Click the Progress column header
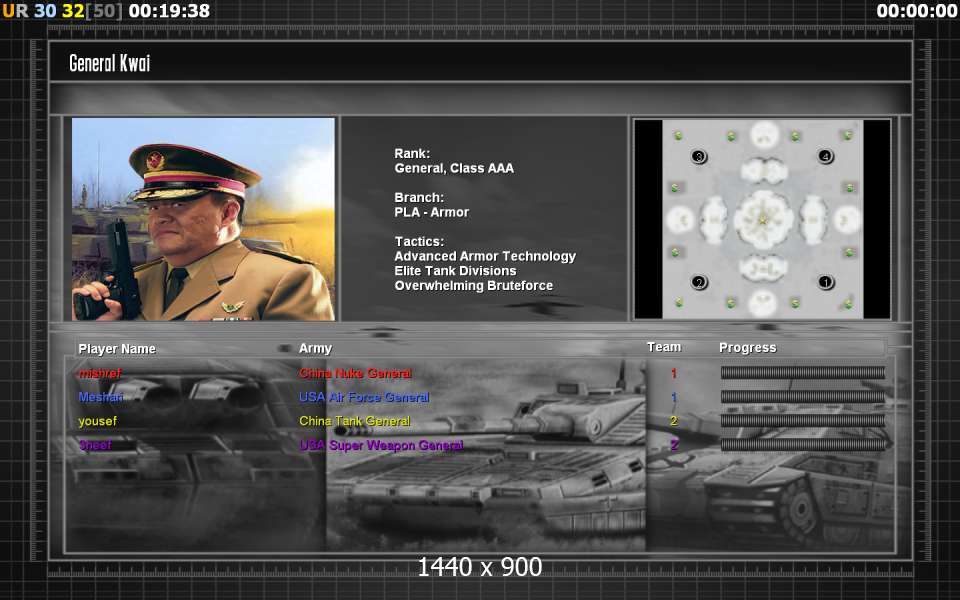This screenshot has height=600, width=960. point(747,348)
